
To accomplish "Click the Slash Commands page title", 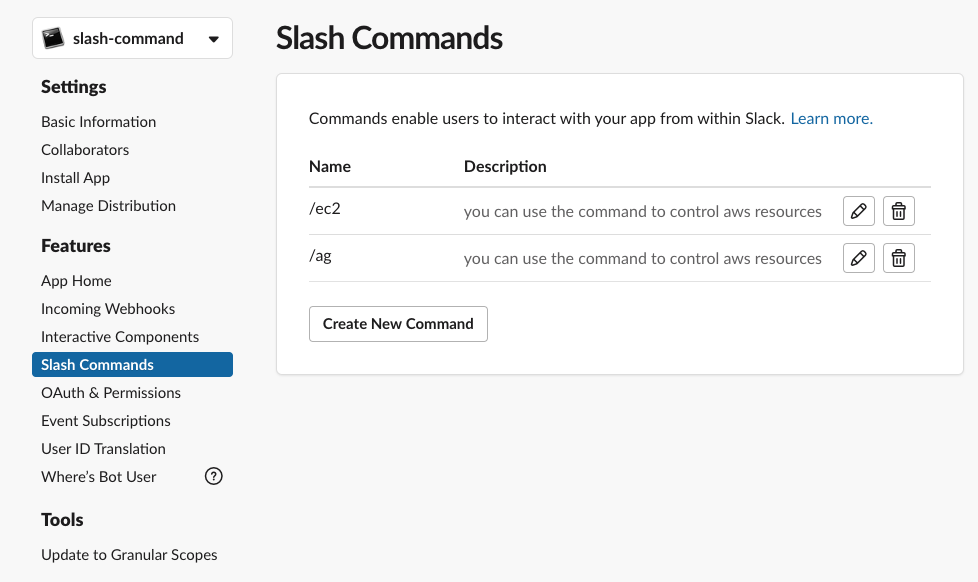I will click(x=389, y=38).
